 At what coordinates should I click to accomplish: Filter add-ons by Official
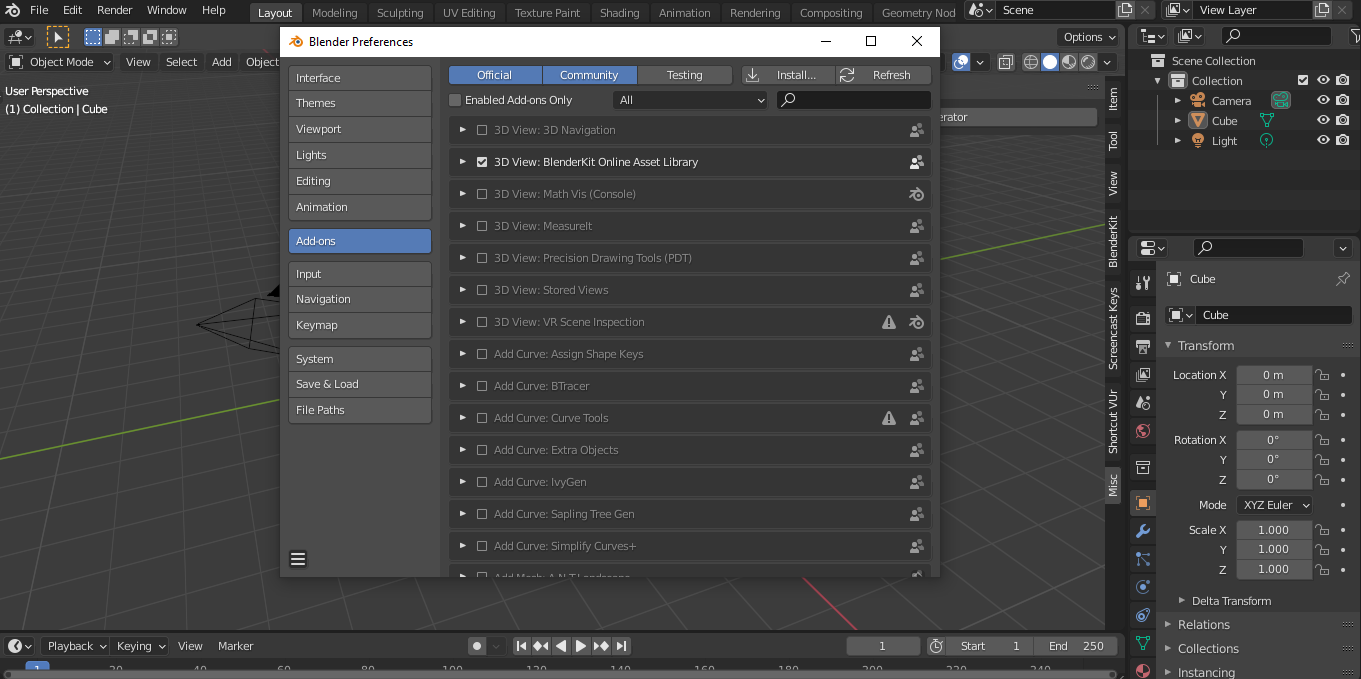coord(495,75)
